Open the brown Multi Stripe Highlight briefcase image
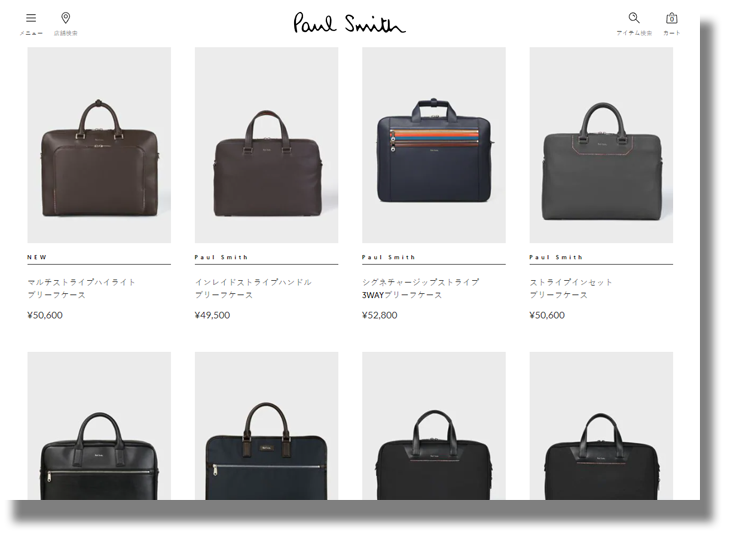 [99, 145]
